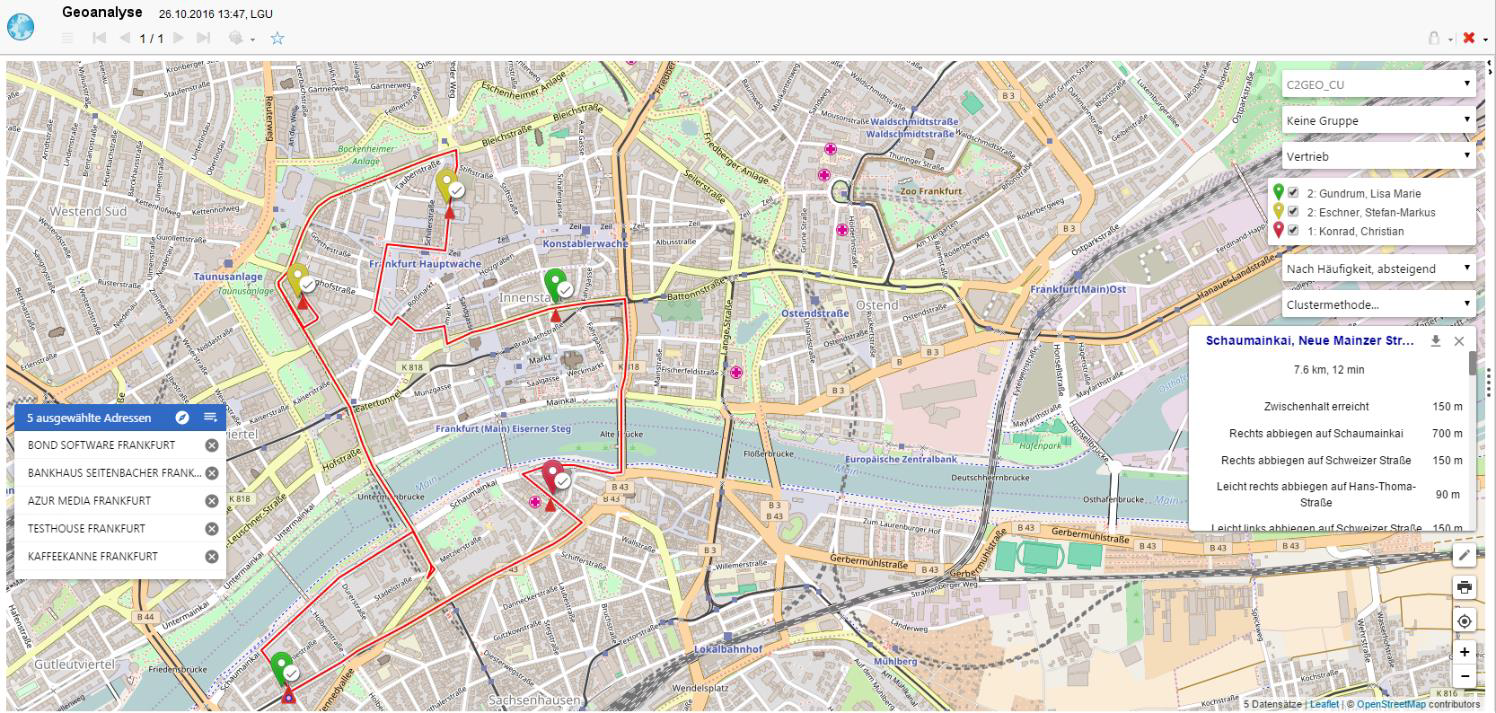Image resolution: width=1496 pixels, height=713 pixels.
Task: Mark Geoanalyse as favorite with star
Action: tap(277, 38)
